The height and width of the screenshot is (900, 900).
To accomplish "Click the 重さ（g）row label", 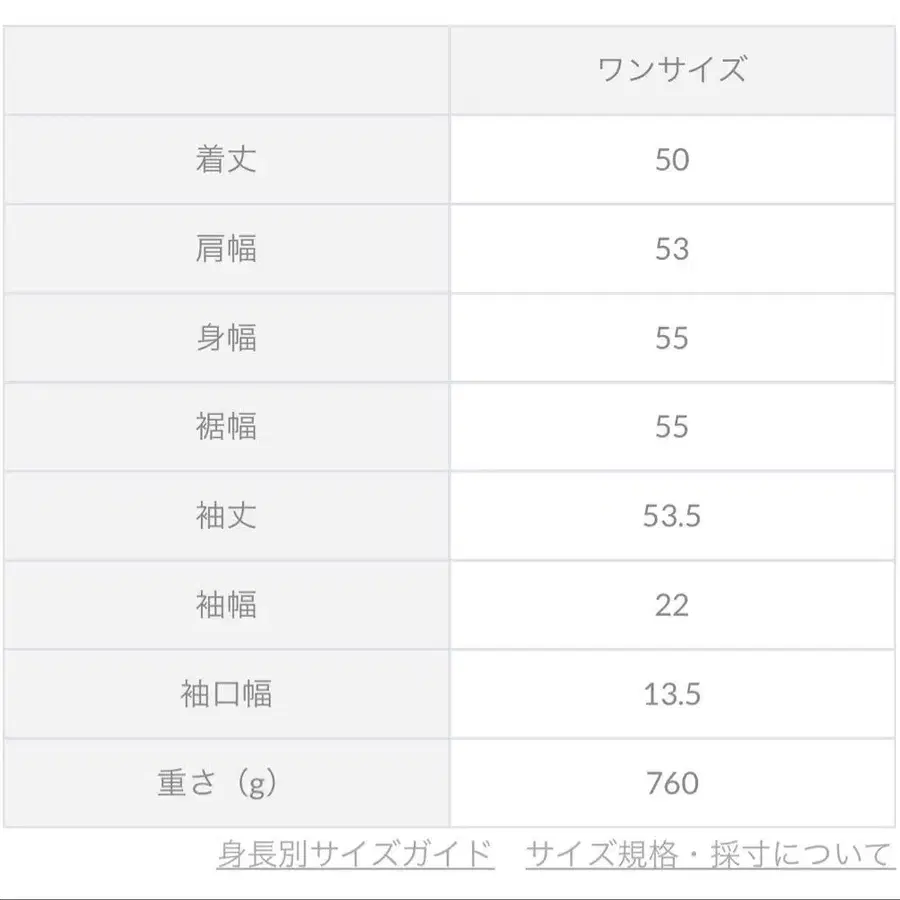I will pyautogui.click(x=228, y=783).
